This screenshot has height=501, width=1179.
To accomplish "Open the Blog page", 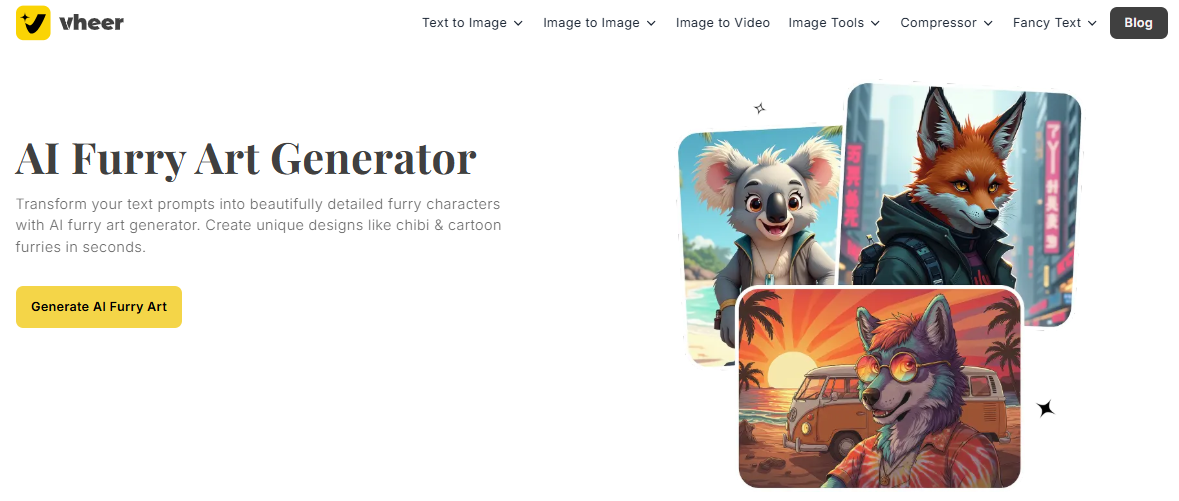I will pyautogui.click(x=1138, y=23).
